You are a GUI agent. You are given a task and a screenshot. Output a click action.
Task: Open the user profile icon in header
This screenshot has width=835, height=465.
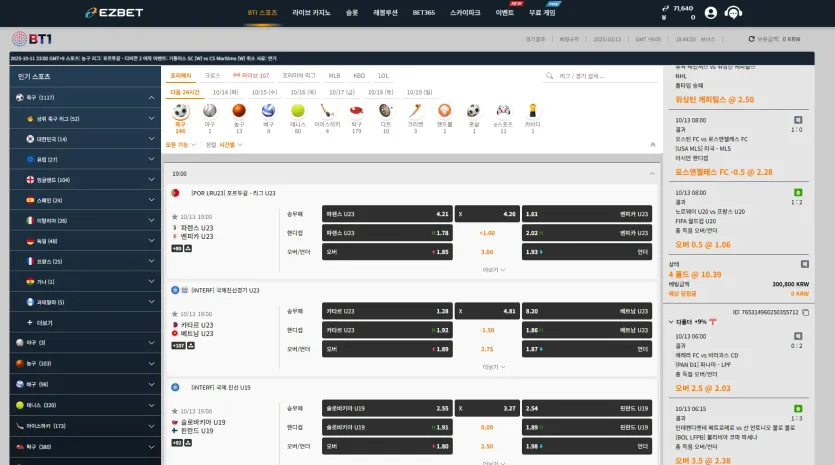(x=711, y=13)
